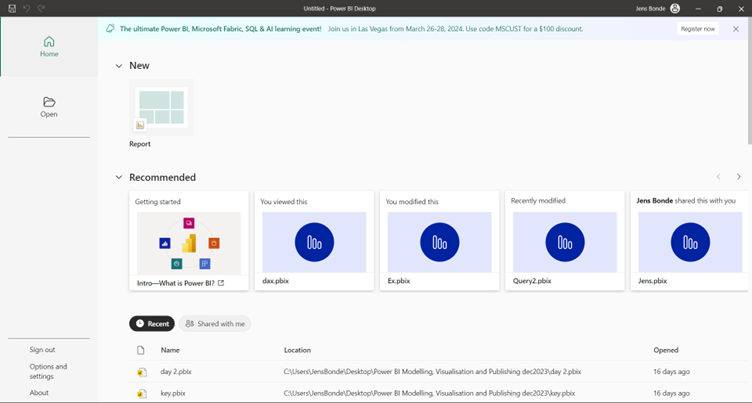Click the Power BI logo in Query2.pbix card
The image size is (752, 403).
pyautogui.click(x=565, y=242)
